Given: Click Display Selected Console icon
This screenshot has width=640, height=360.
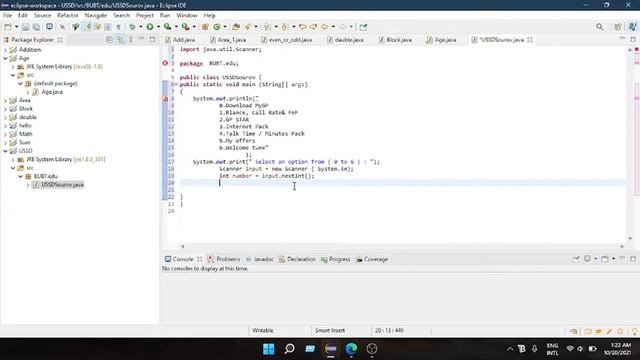Looking at the screenshot, I should coord(587,259).
